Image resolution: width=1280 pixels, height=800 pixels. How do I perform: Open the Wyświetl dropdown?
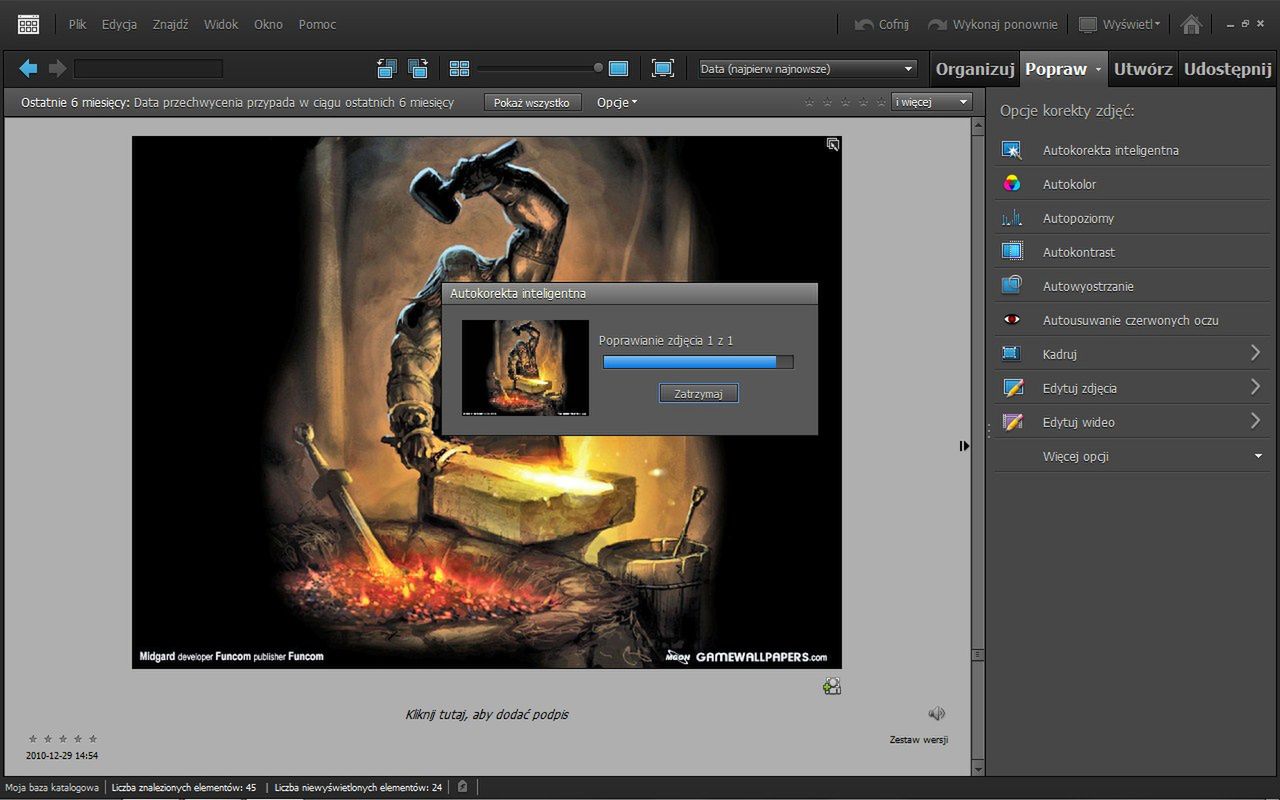pos(1119,24)
